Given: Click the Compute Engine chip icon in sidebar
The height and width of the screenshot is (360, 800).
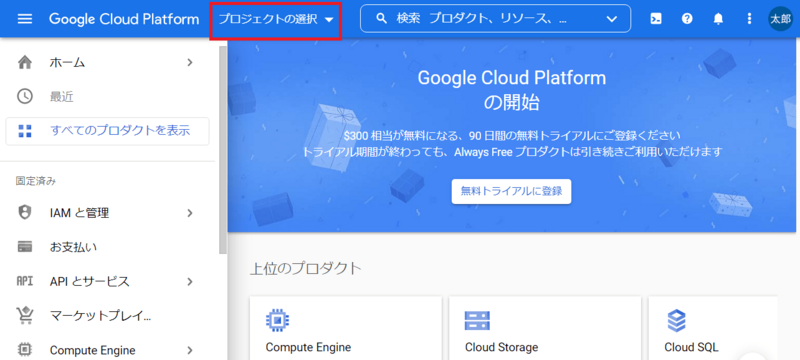Looking at the screenshot, I should [24, 350].
